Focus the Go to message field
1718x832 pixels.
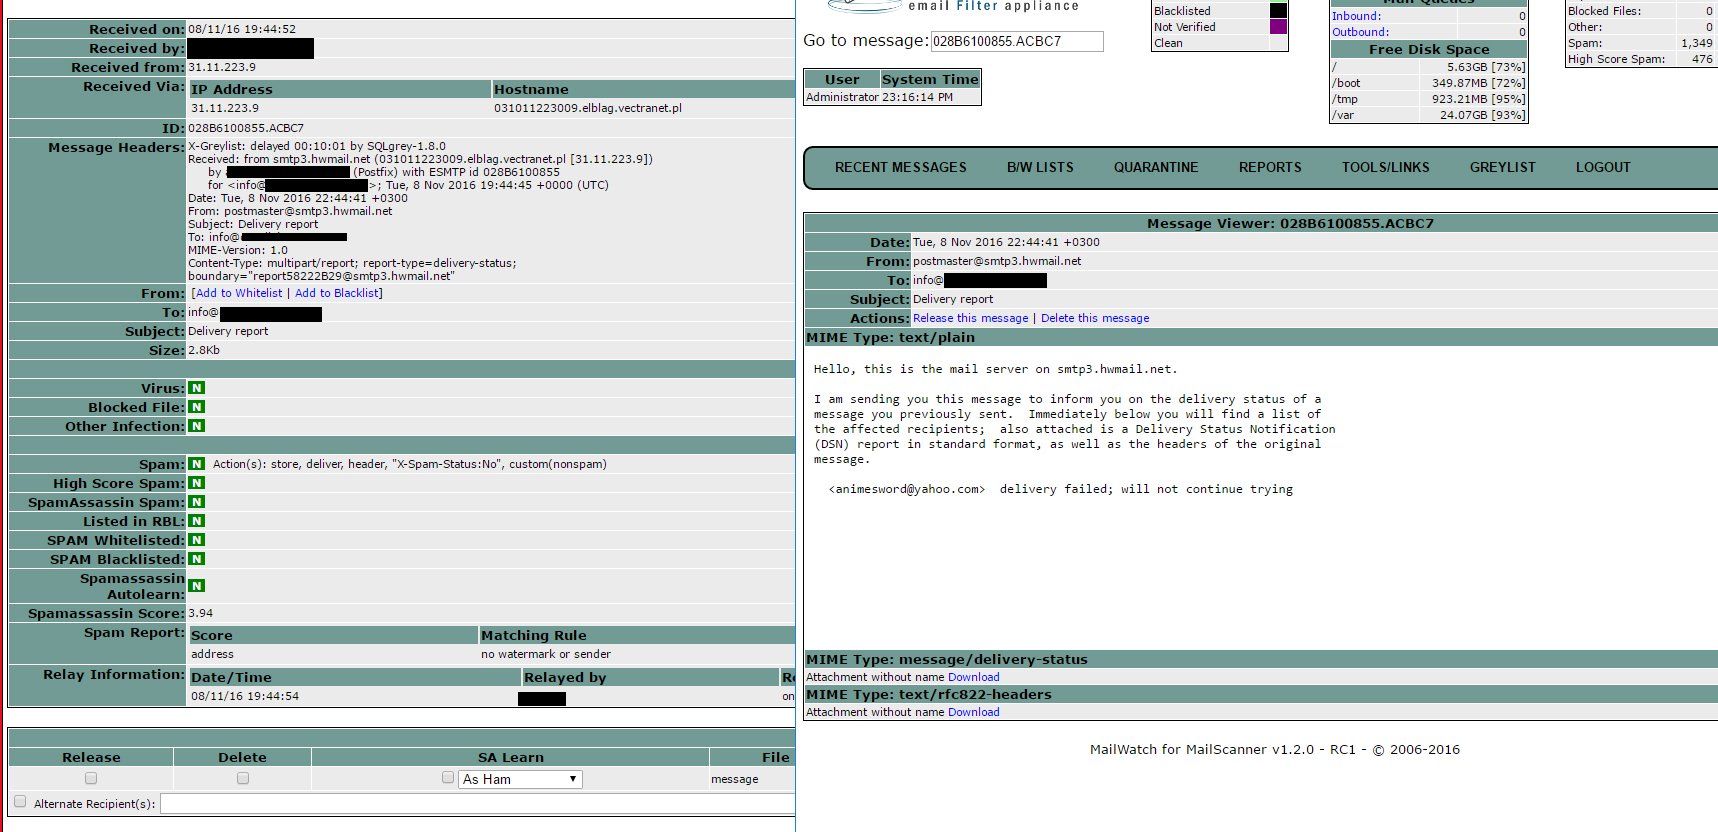[1017, 41]
